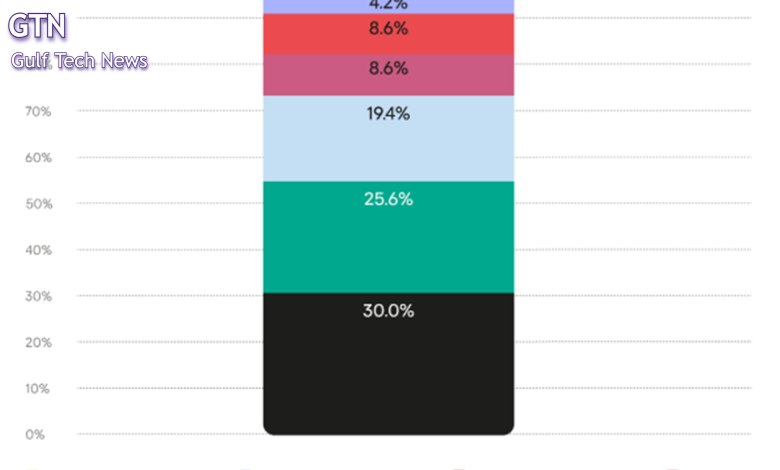Click the partially hidden 4.2% label
This screenshot has height=470, width=780.
[388, 4]
